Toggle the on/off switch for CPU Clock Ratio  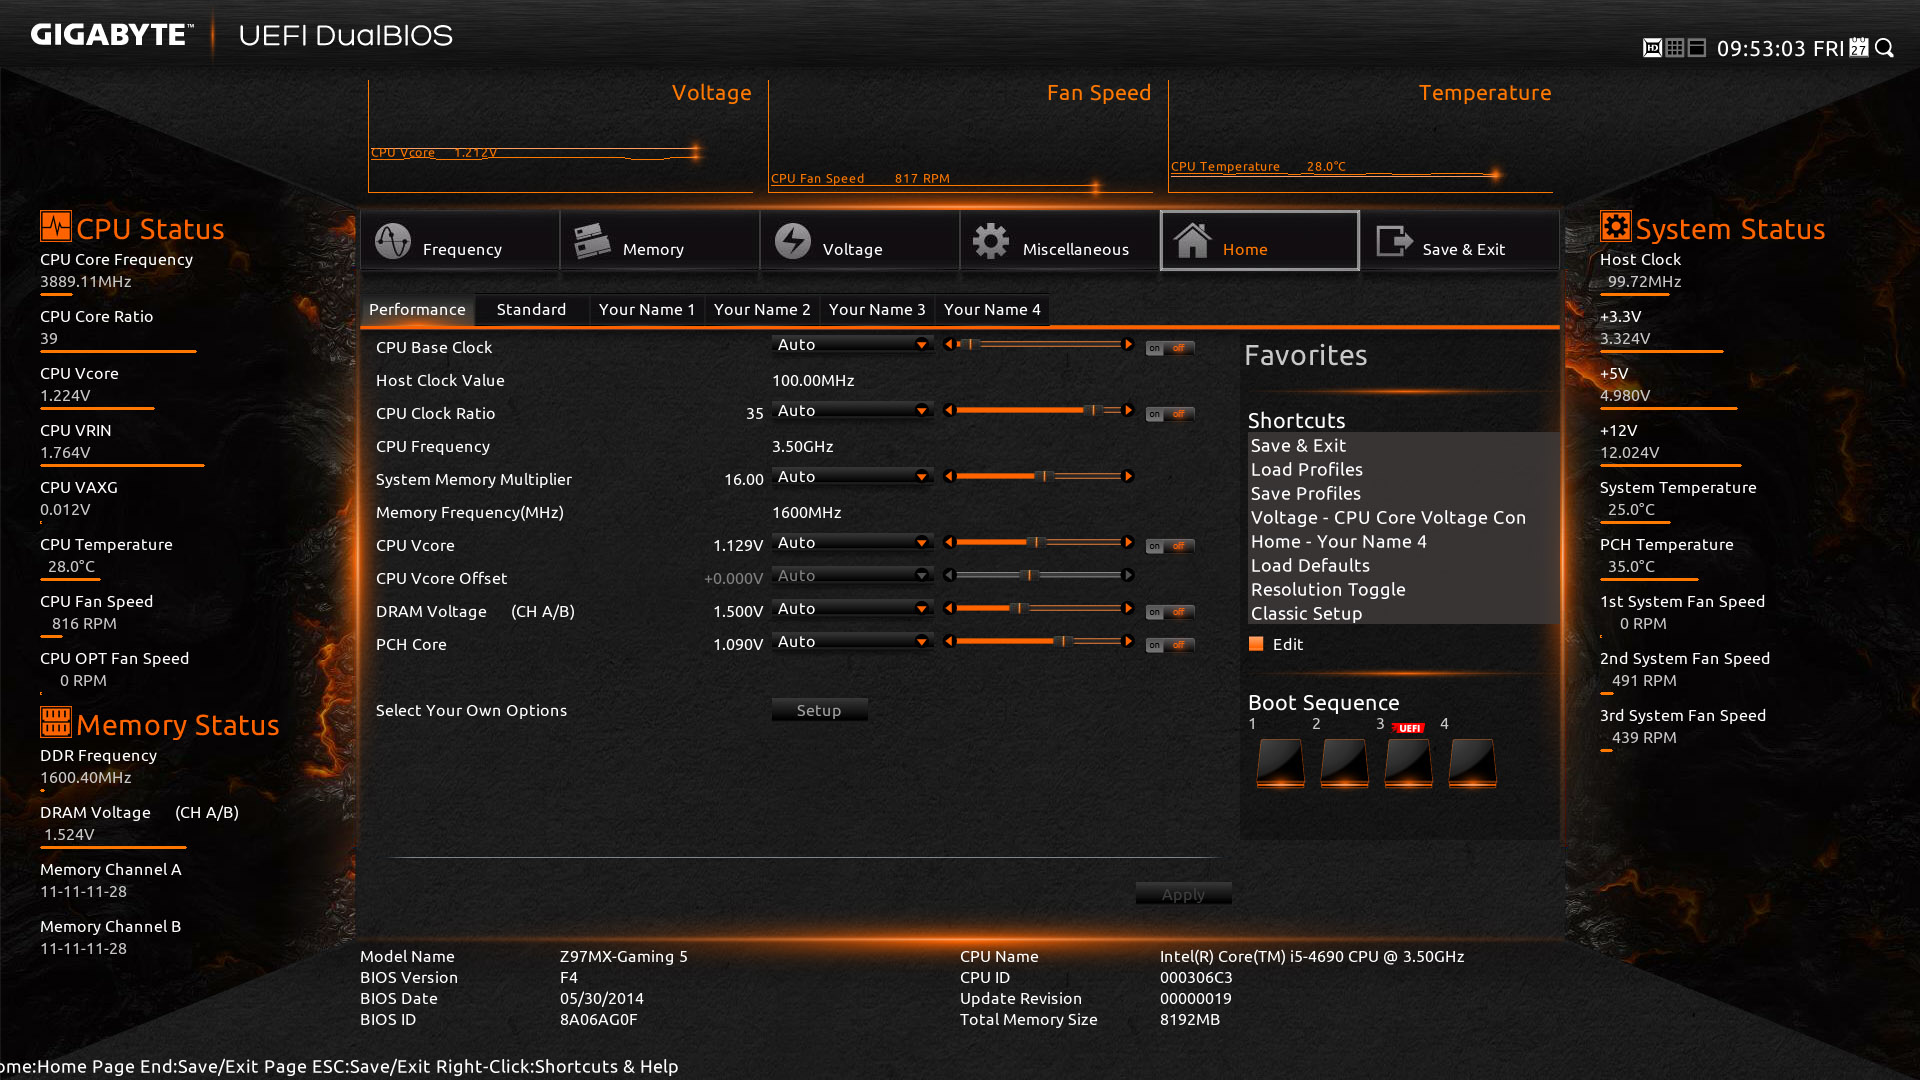coord(1170,414)
